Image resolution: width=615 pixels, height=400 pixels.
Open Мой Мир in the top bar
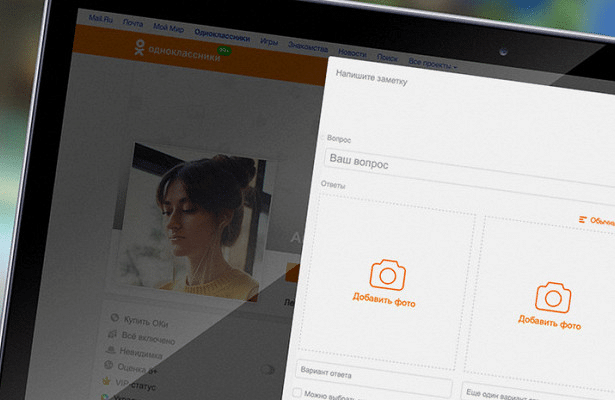(168, 27)
